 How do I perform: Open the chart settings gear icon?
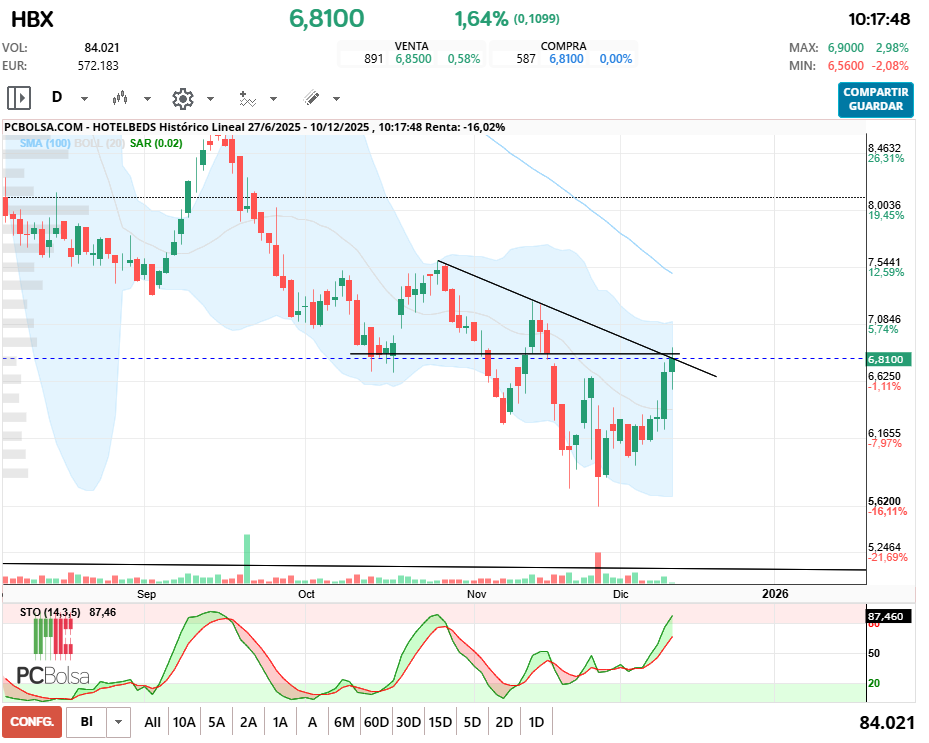click(182, 98)
